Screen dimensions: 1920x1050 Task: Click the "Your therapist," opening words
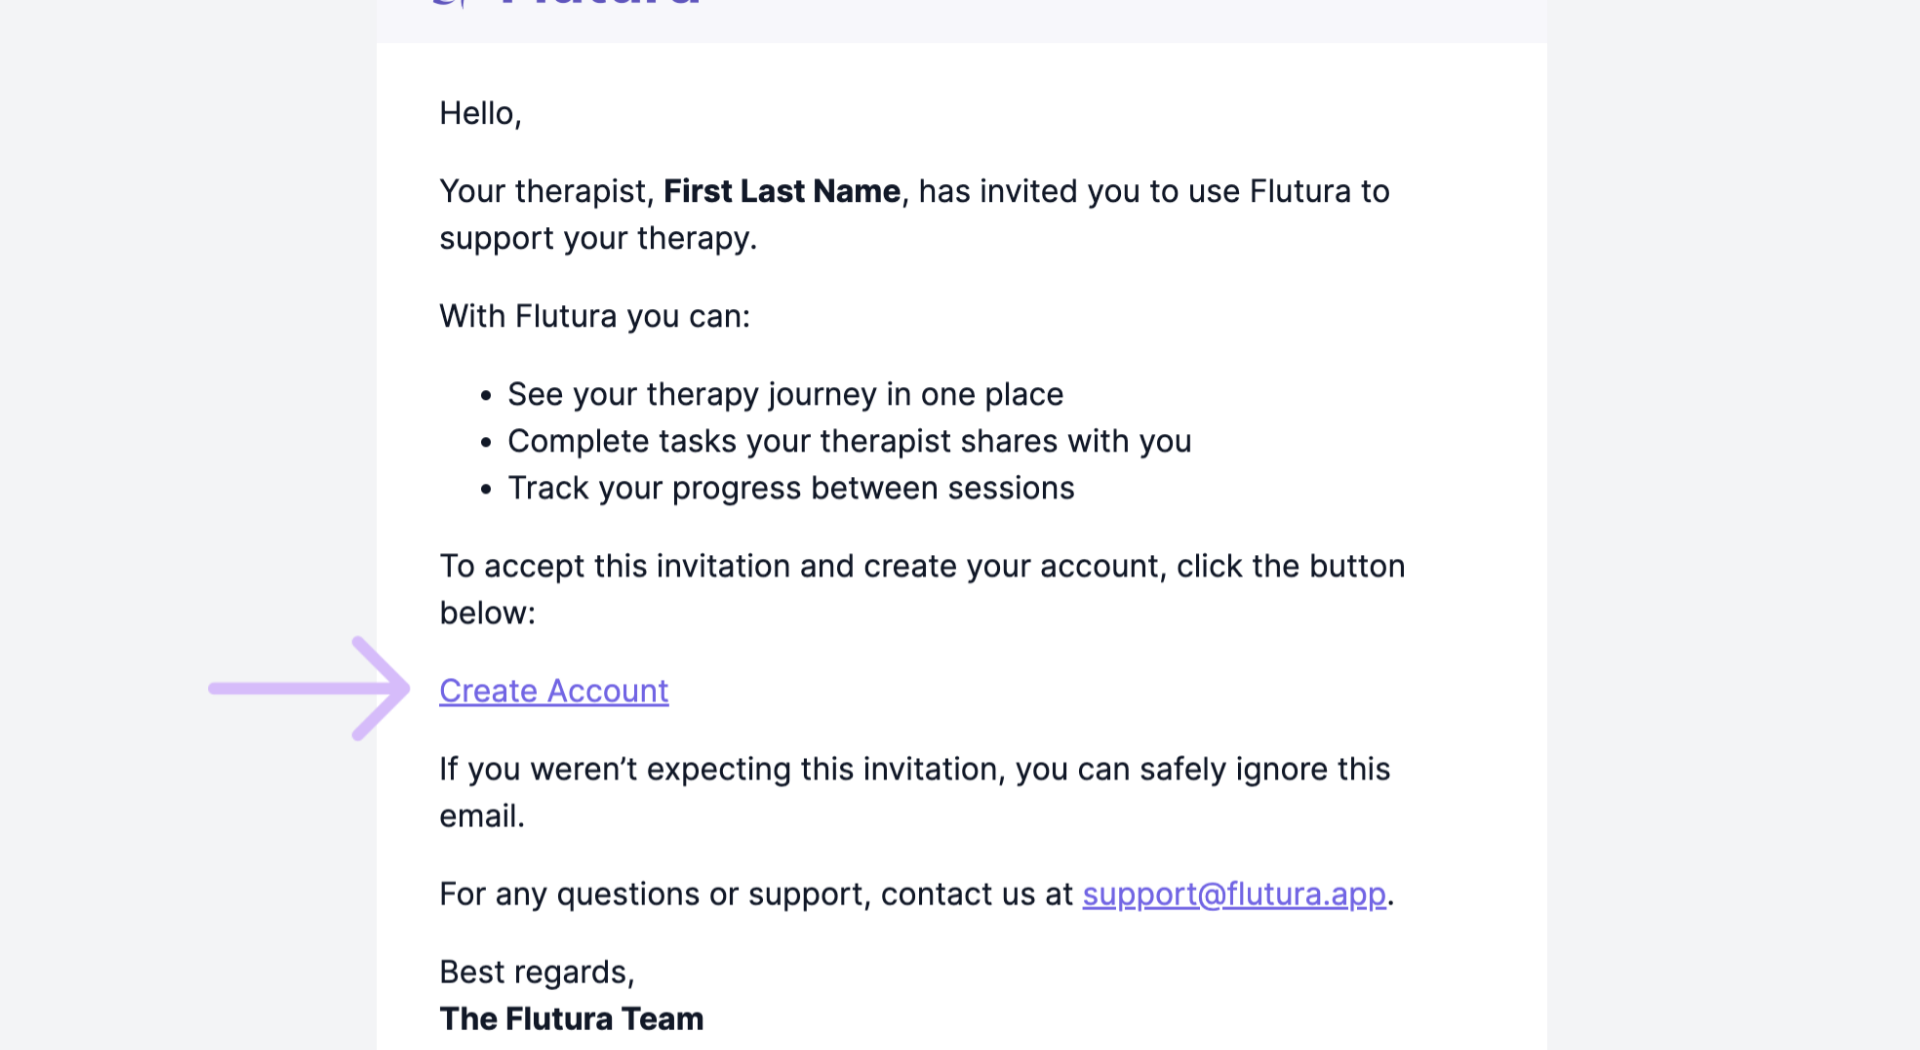coord(546,191)
